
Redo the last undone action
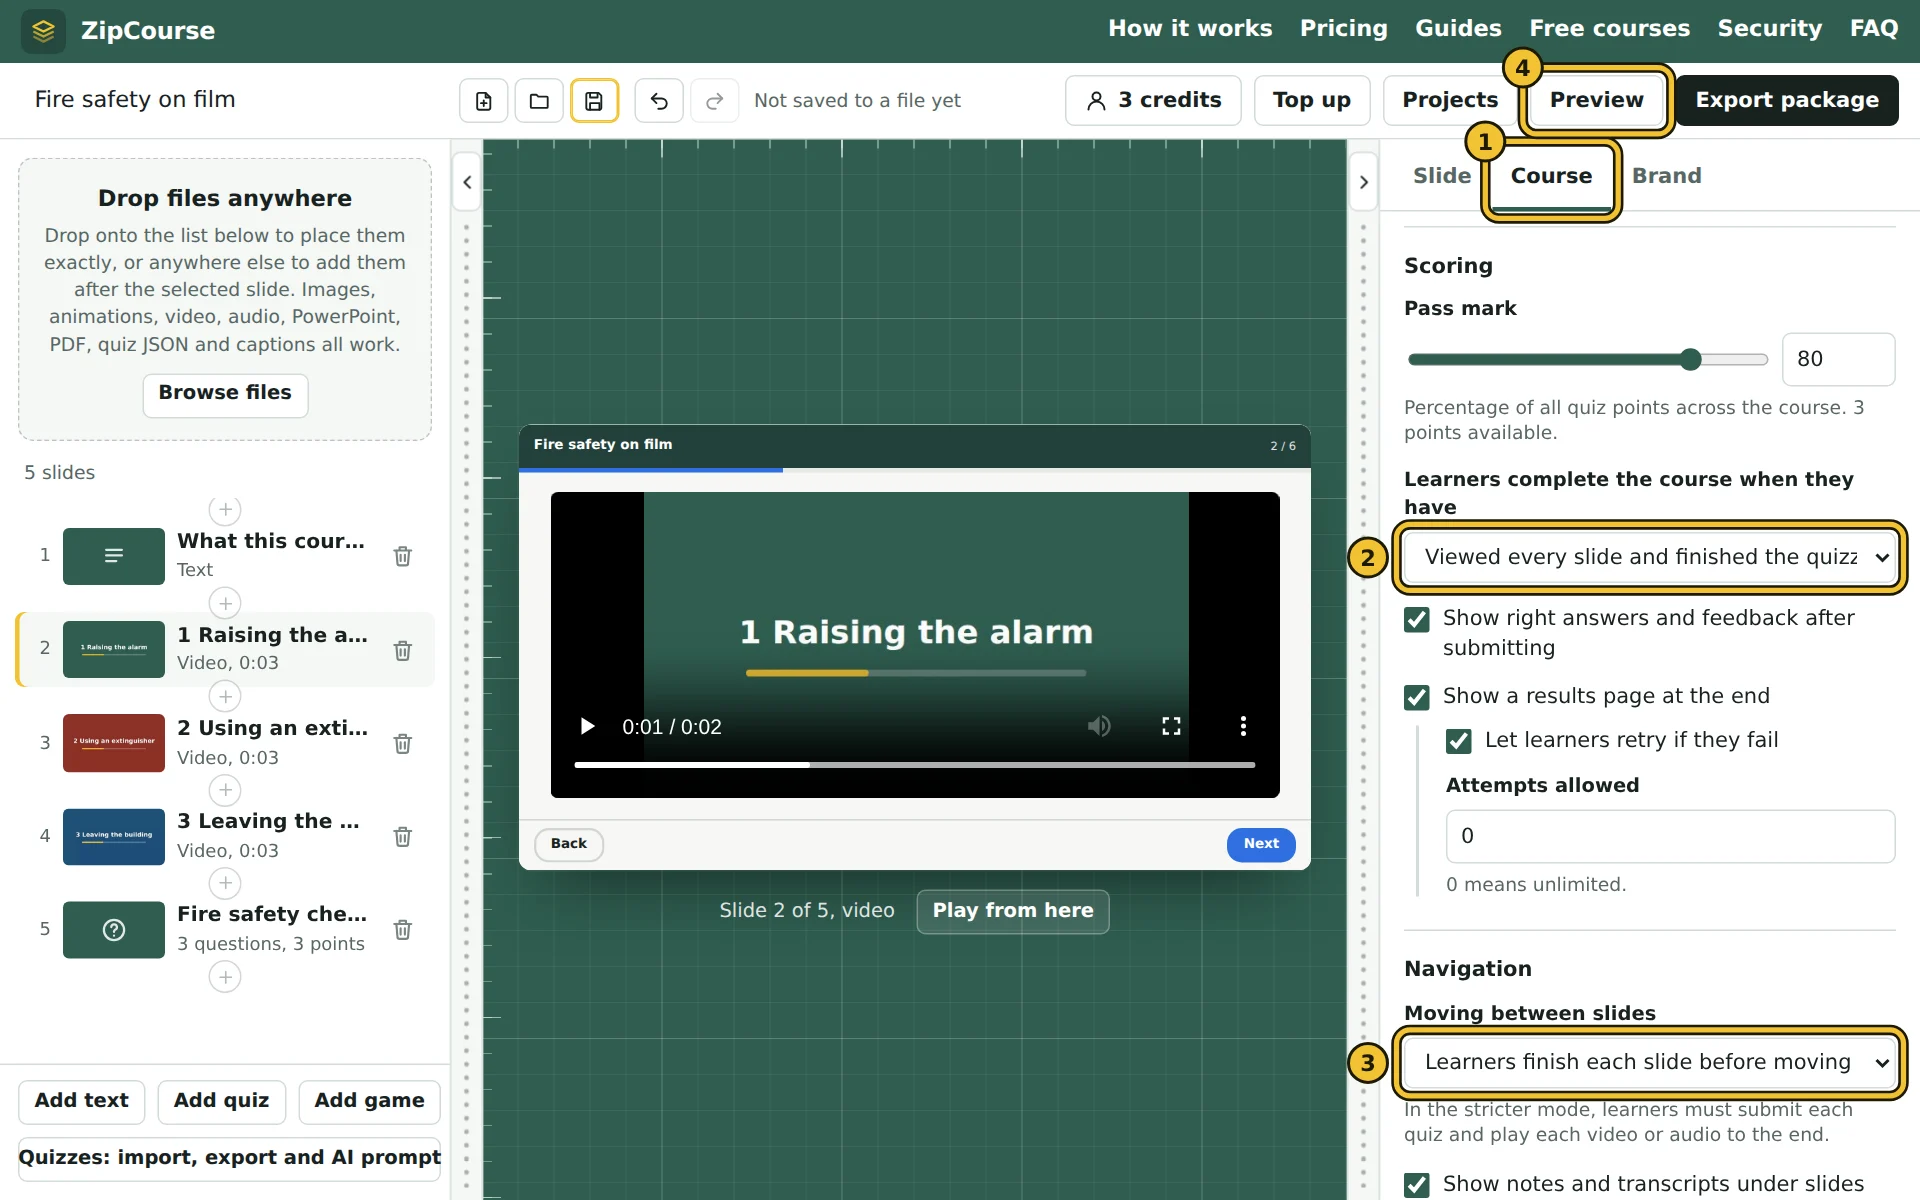tap(714, 101)
